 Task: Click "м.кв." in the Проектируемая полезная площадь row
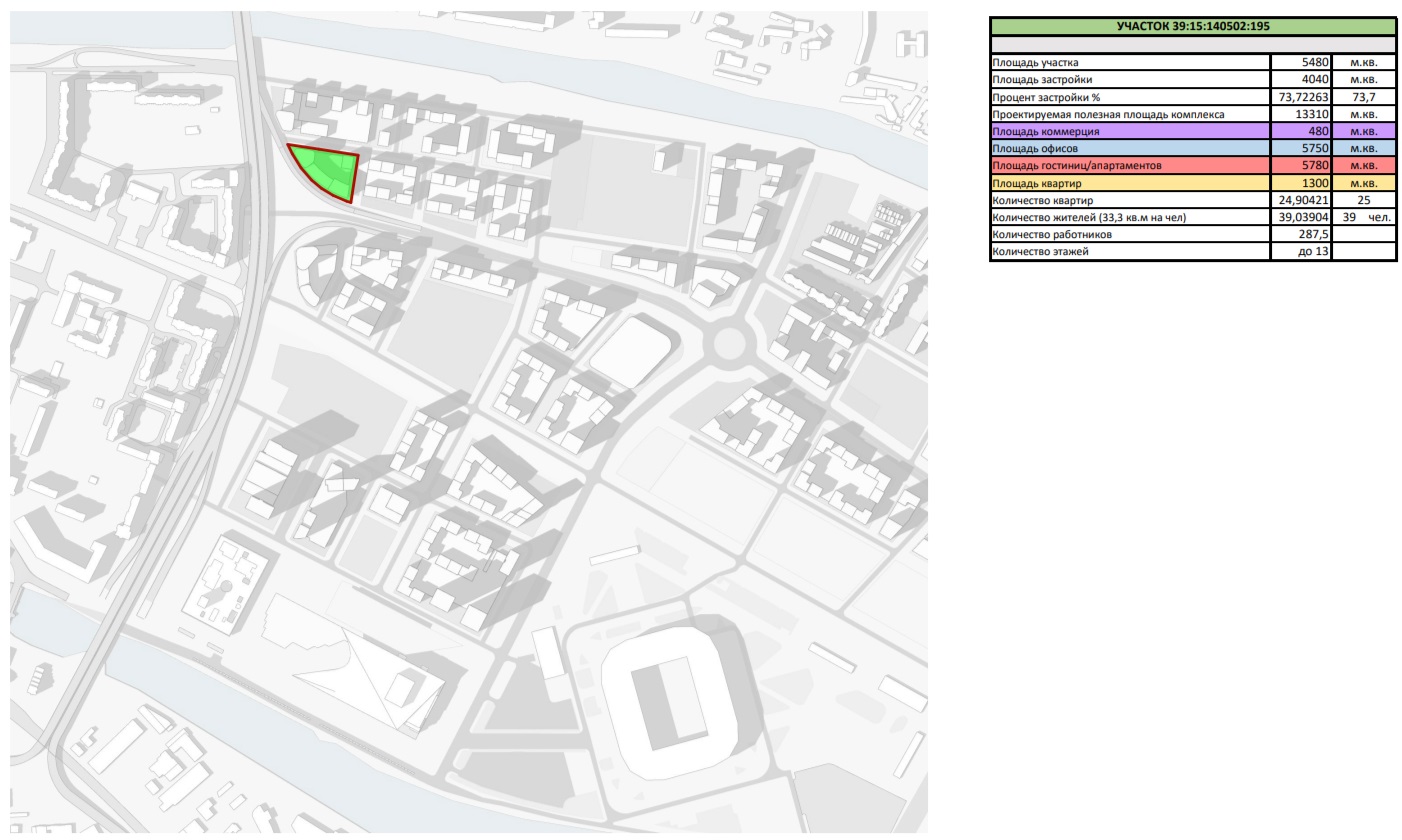1364,114
